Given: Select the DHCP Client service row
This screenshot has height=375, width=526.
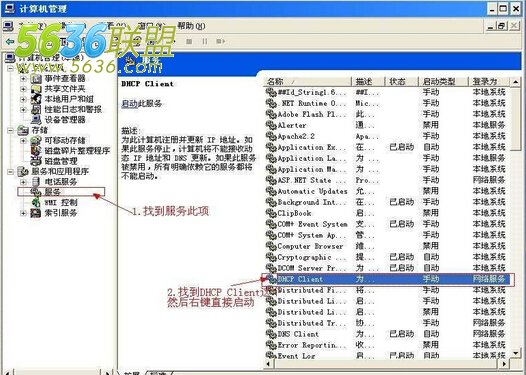Looking at the screenshot, I should (x=387, y=279).
